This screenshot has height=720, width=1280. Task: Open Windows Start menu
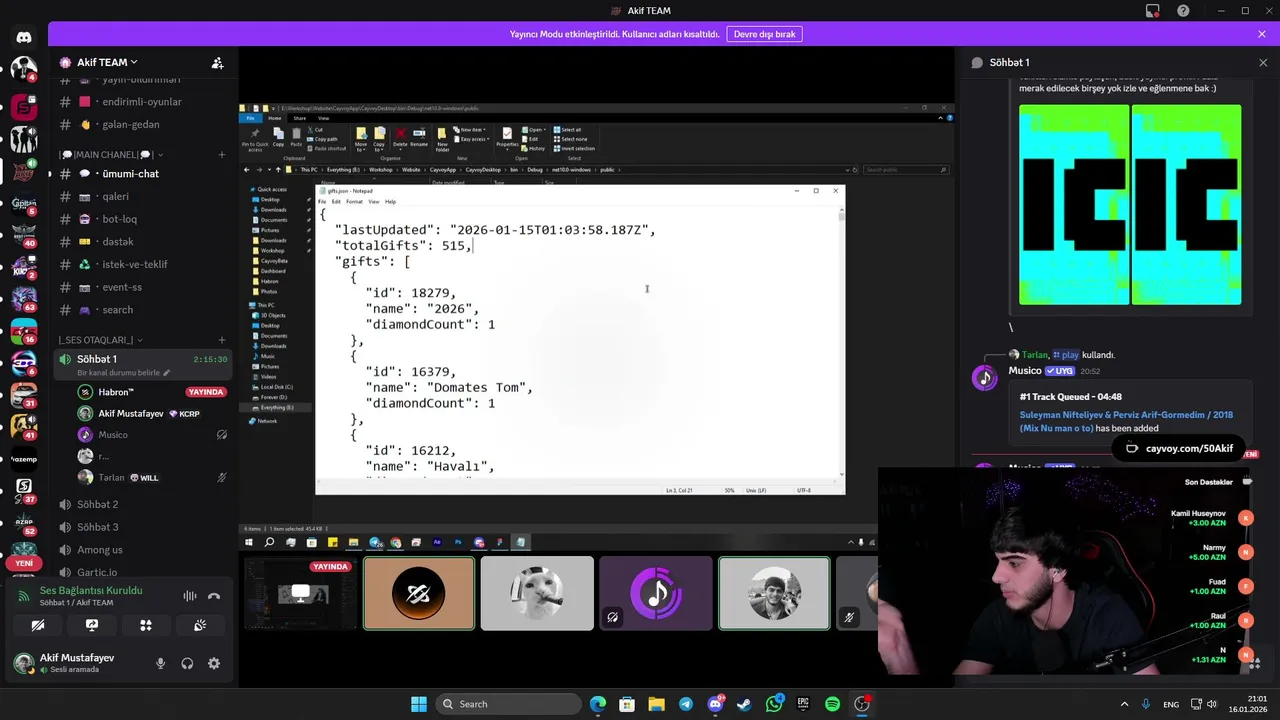(x=419, y=704)
